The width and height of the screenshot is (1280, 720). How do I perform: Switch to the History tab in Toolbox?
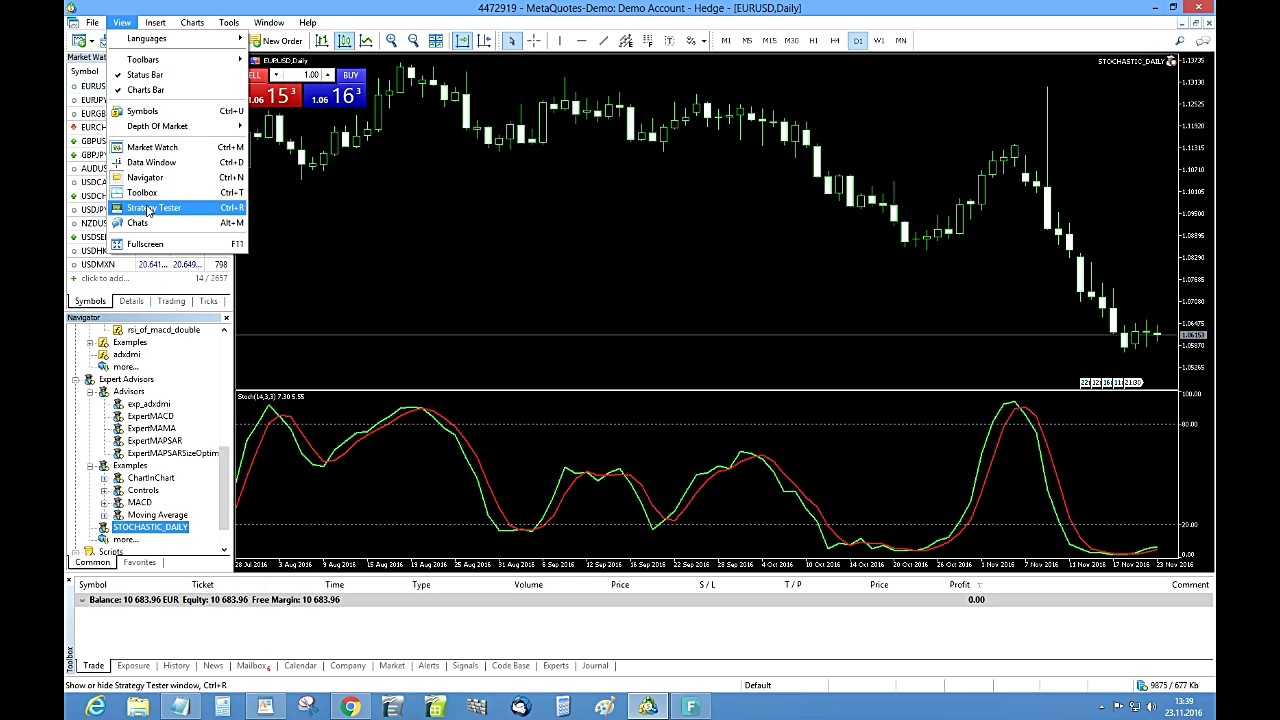point(176,666)
